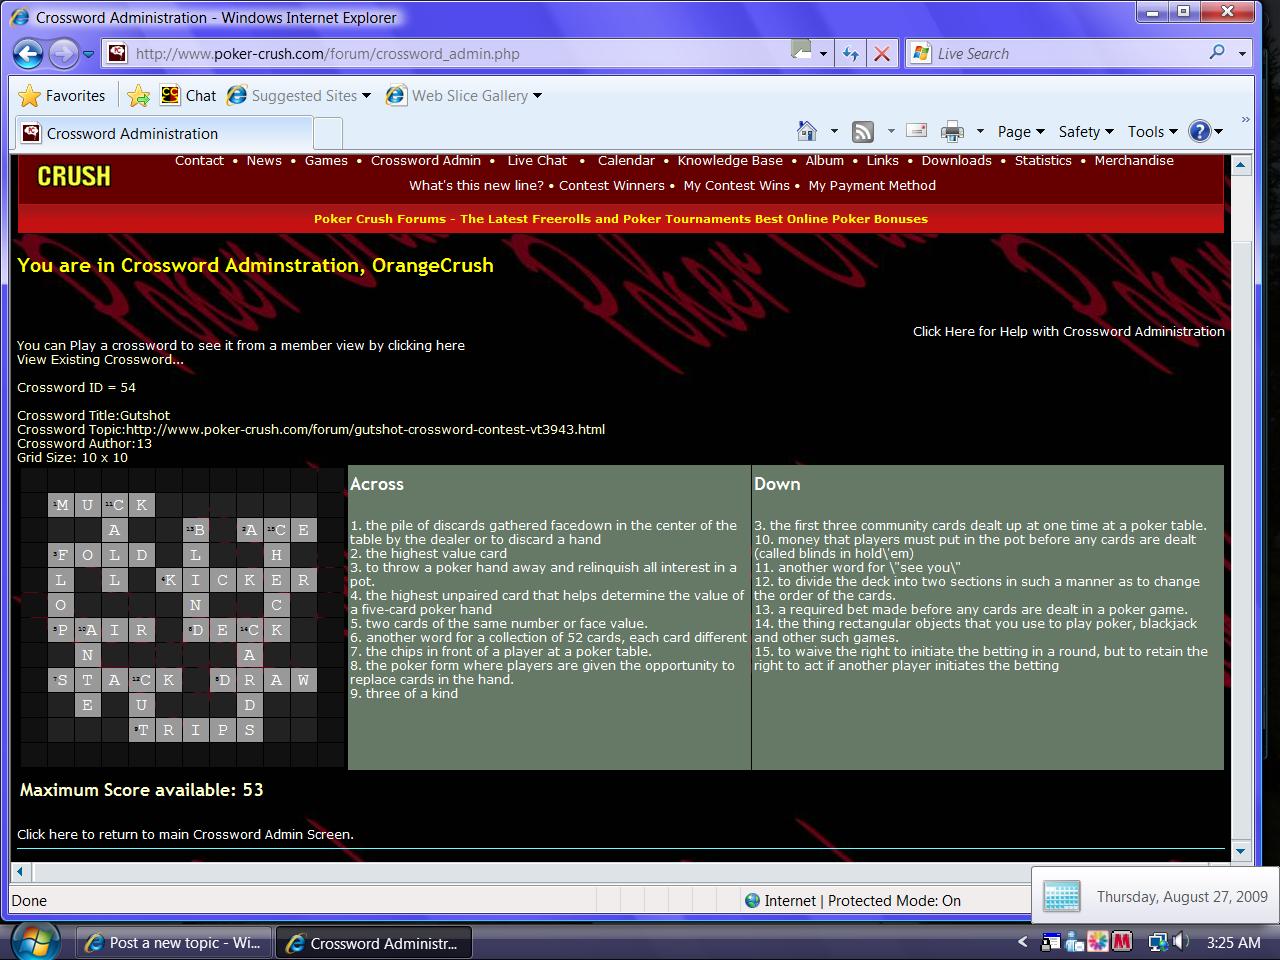Click the magnifier icon to run Live Search
Viewport: 1280px width, 960px height.
click(x=1216, y=52)
